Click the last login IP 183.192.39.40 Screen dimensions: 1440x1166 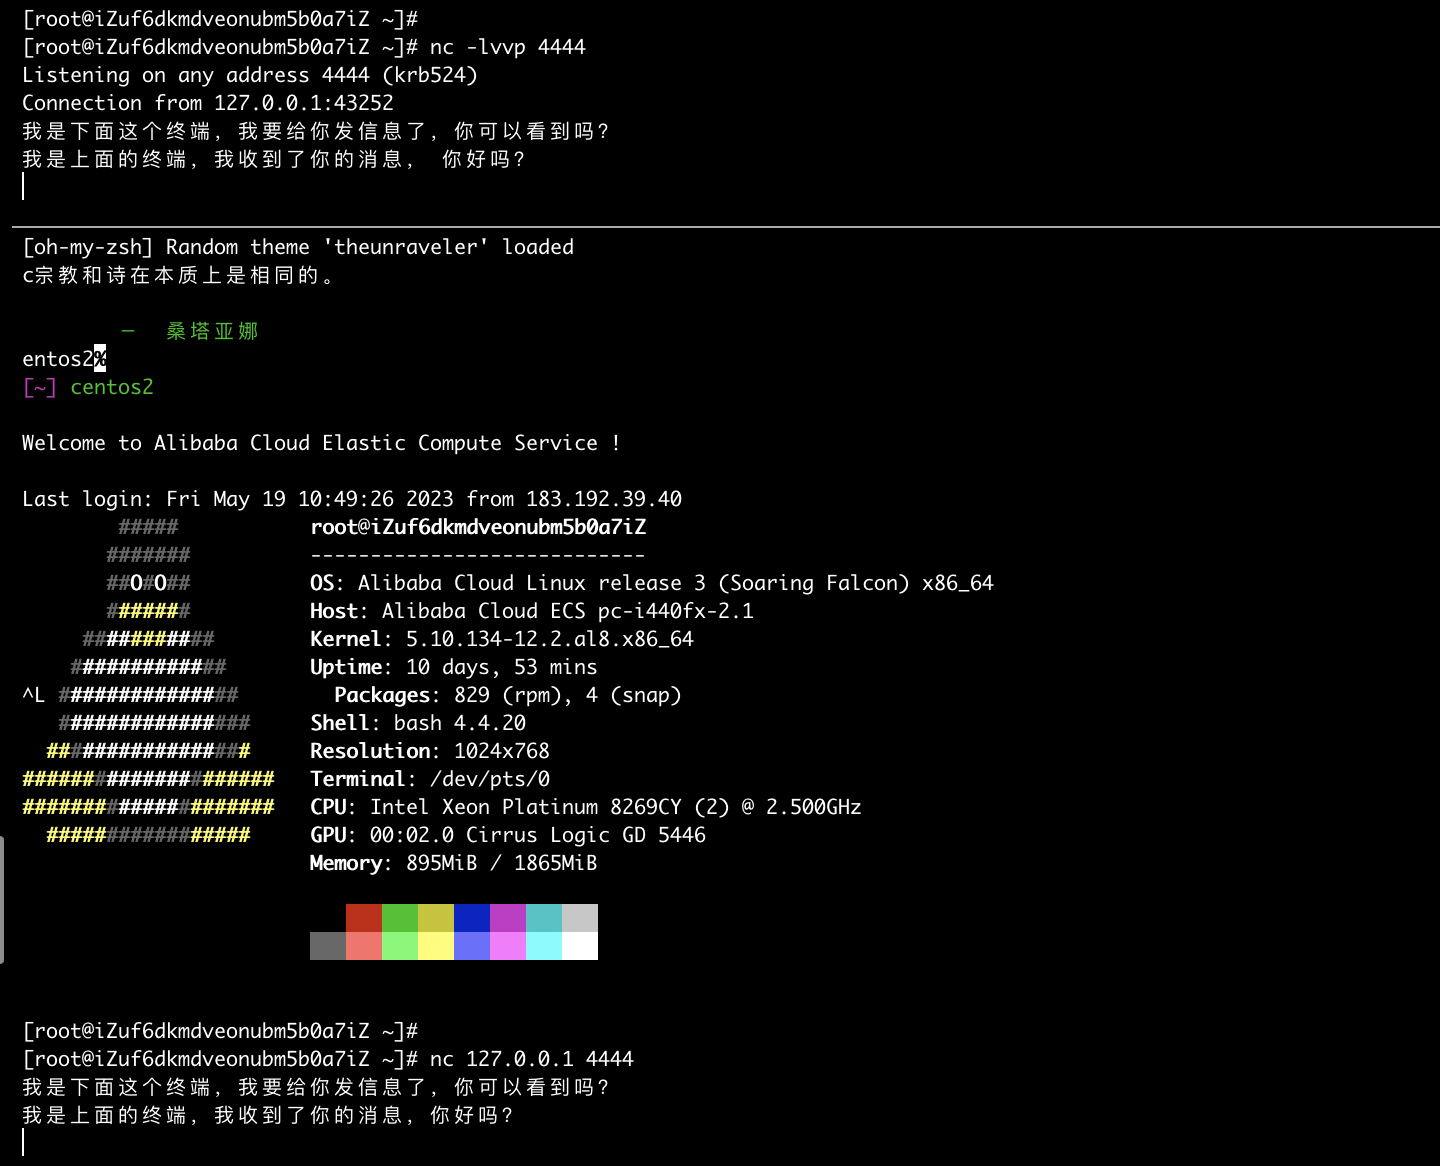(602, 499)
